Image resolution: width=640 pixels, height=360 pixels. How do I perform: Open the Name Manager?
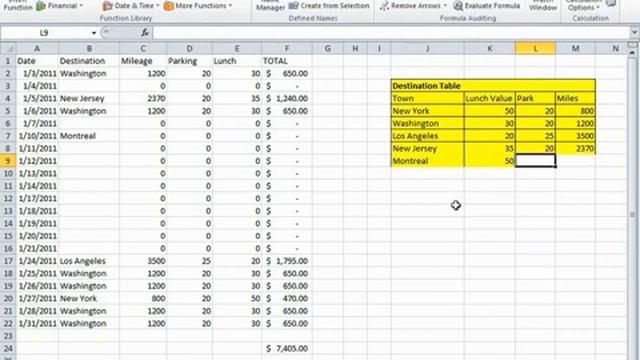270,6
